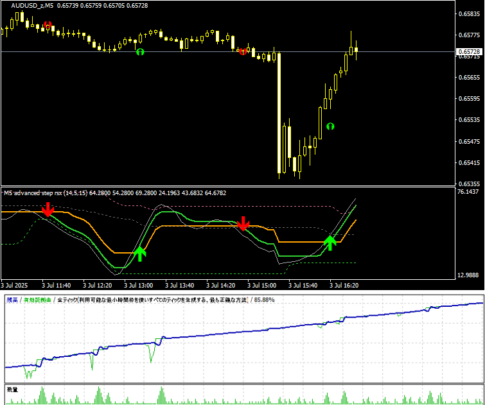Click the 3 Jul 16:20 time axis label
The height and width of the screenshot is (405, 485).
(x=344, y=286)
